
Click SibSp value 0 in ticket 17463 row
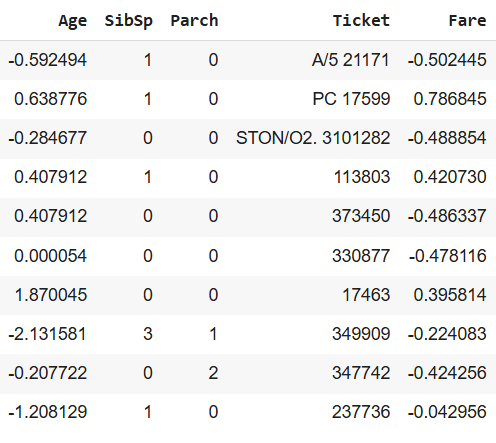click(148, 295)
